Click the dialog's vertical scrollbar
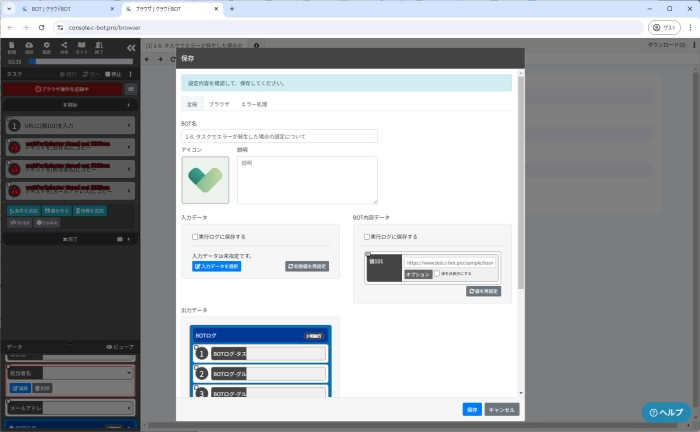Image resolution: width=700 pixels, height=432 pixels. [x=521, y=200]
